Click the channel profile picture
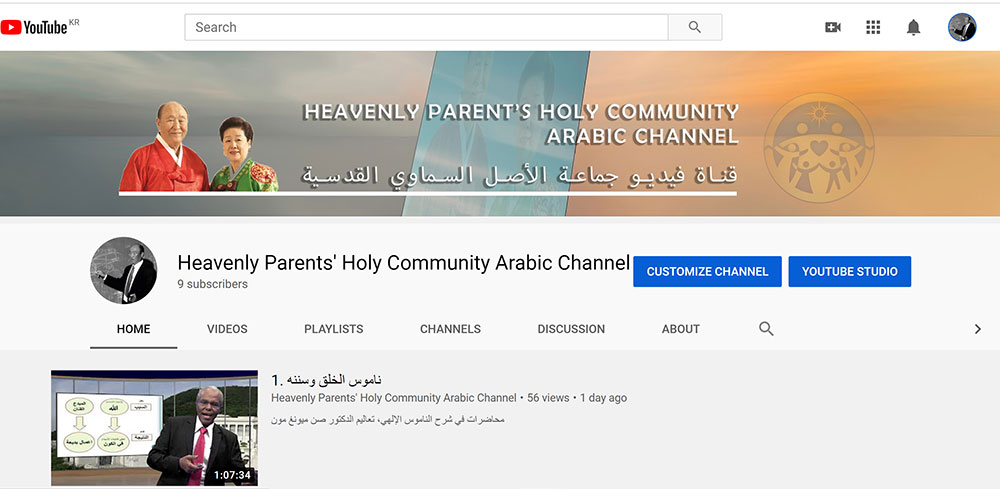 click(124, 271)
